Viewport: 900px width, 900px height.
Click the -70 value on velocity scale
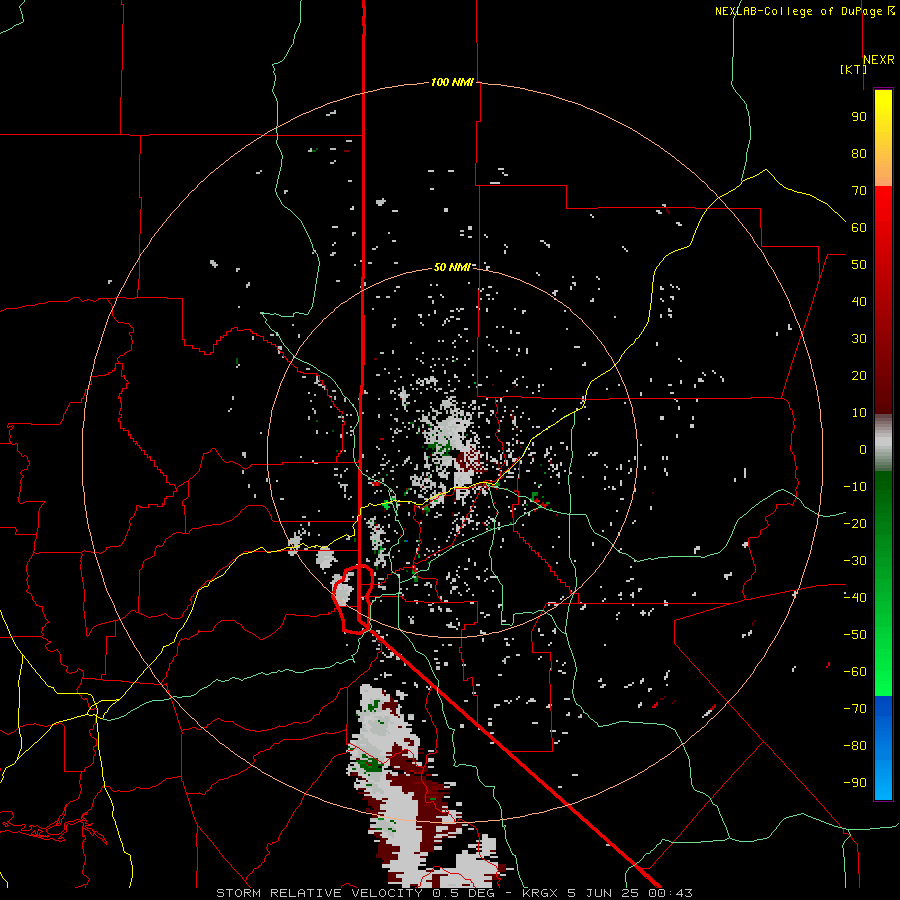(x=855, y=708)
